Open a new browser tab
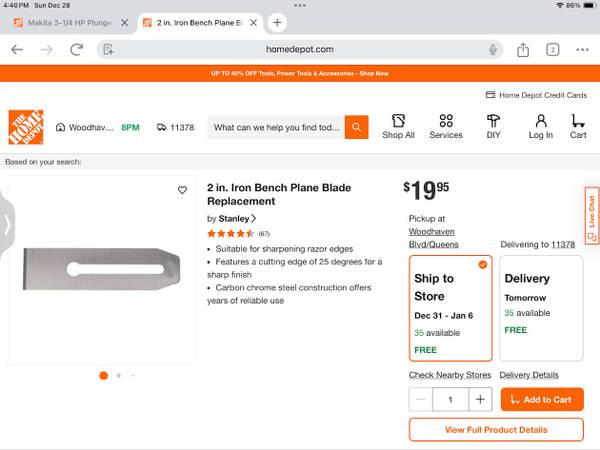 [277, 22]
